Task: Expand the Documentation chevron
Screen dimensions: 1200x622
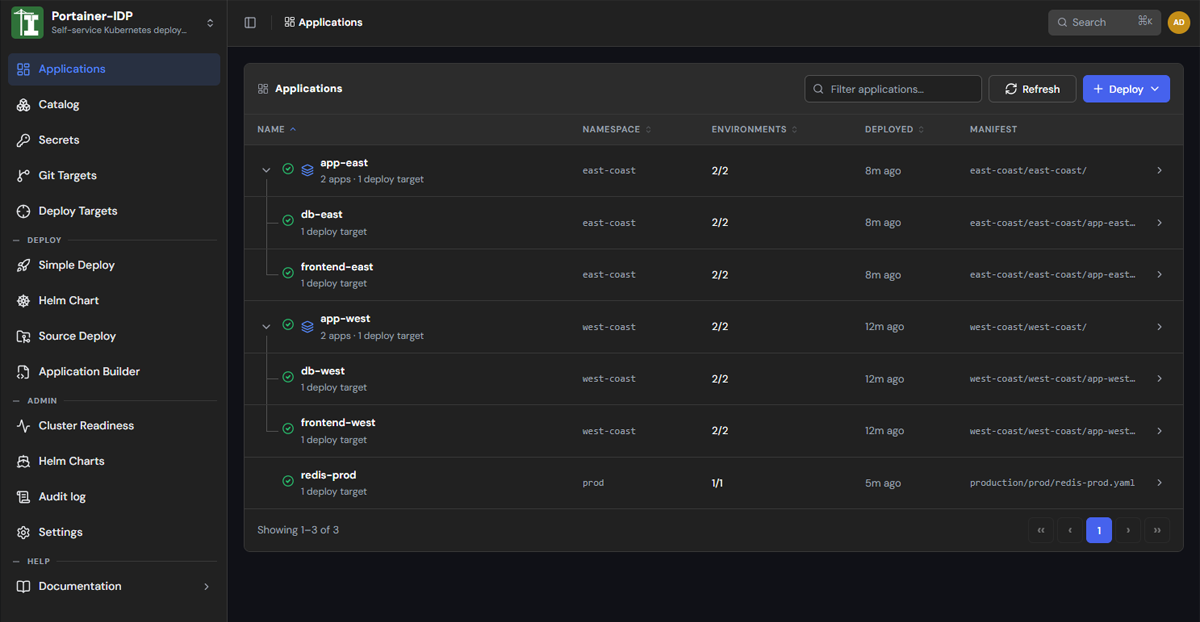Action: (x=207, y=586)
